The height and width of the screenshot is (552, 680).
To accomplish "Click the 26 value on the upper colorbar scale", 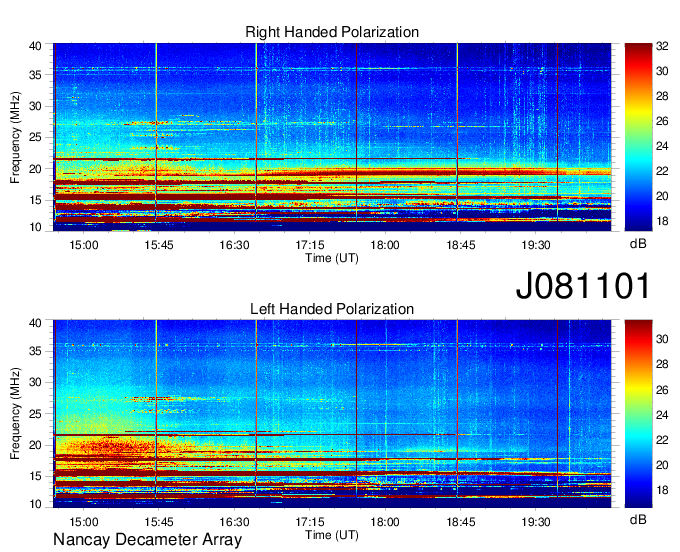I will point(662,121).
